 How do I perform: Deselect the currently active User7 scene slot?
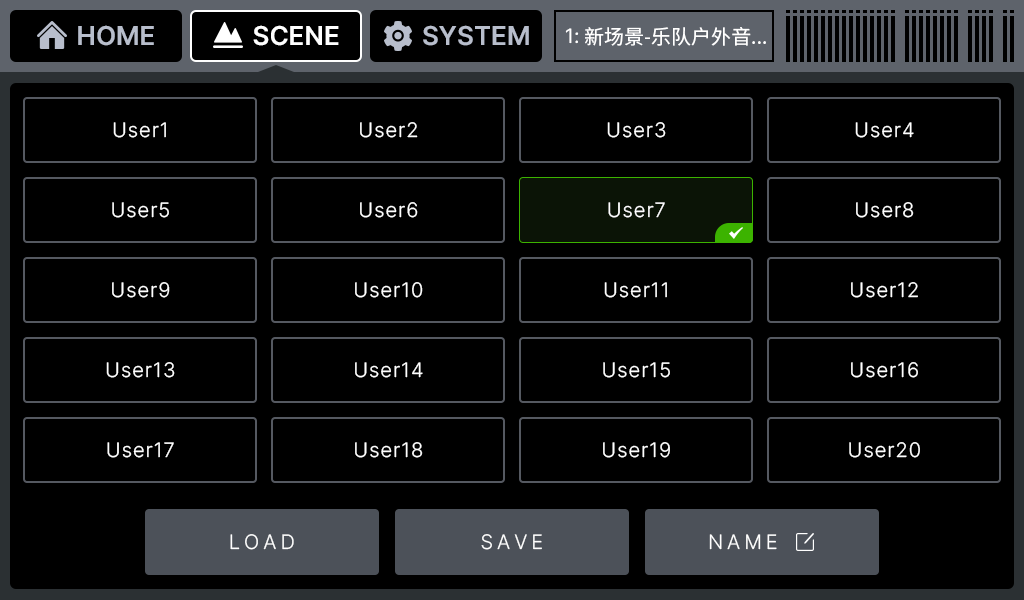pos(635,210)
